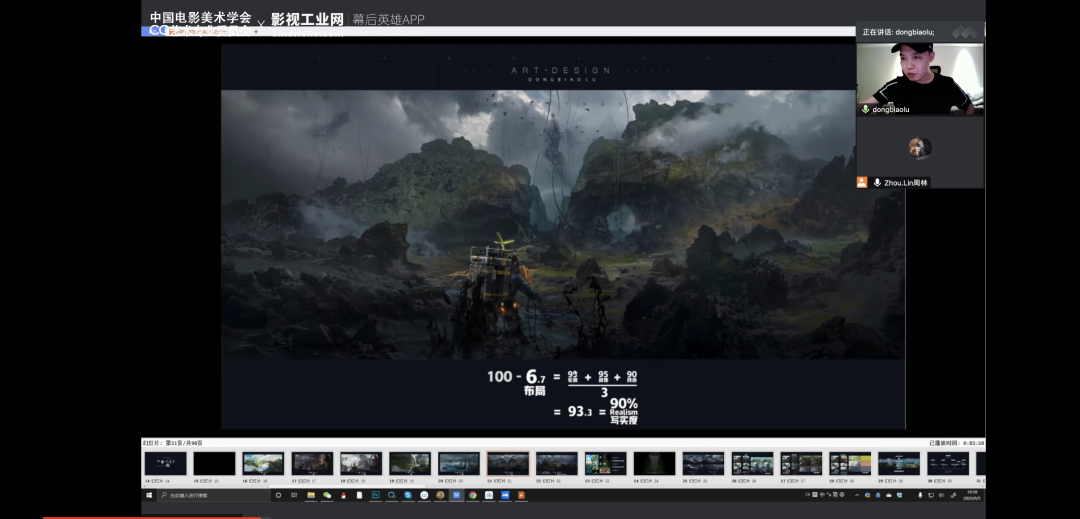The width and height of the screenshot is (1080, 519).
Task: Click the red video progress bar
Action: tap(150, 517)
